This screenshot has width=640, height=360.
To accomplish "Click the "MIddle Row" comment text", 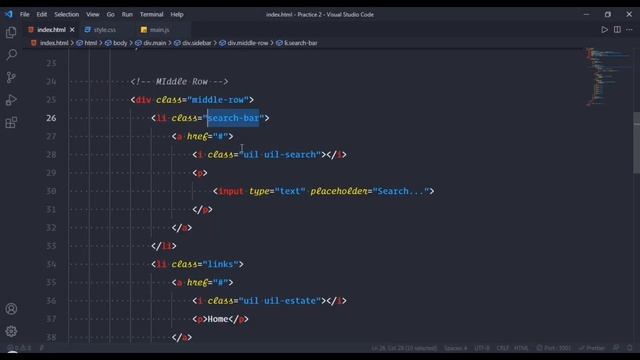I will (x=182, y=81).
